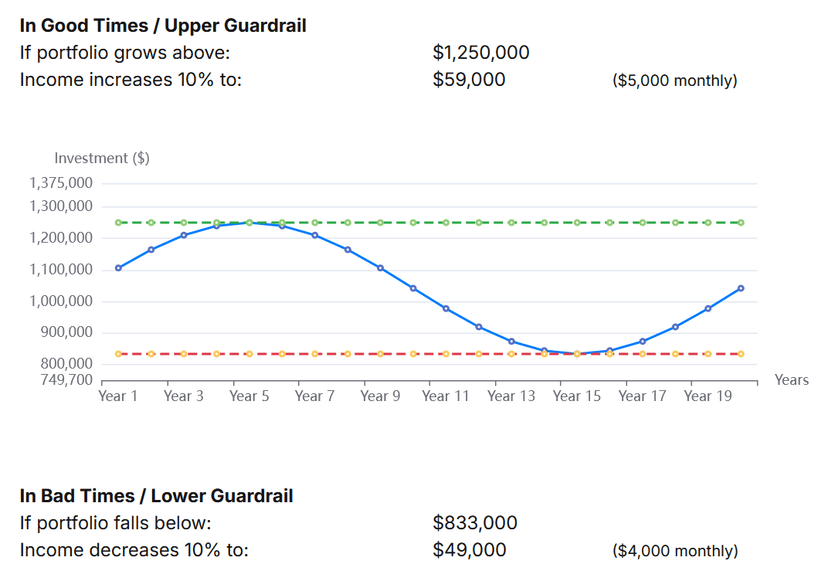Click the Years axis label
The width and height of the screenshot is (828, 575).
(x=792, y=380)
